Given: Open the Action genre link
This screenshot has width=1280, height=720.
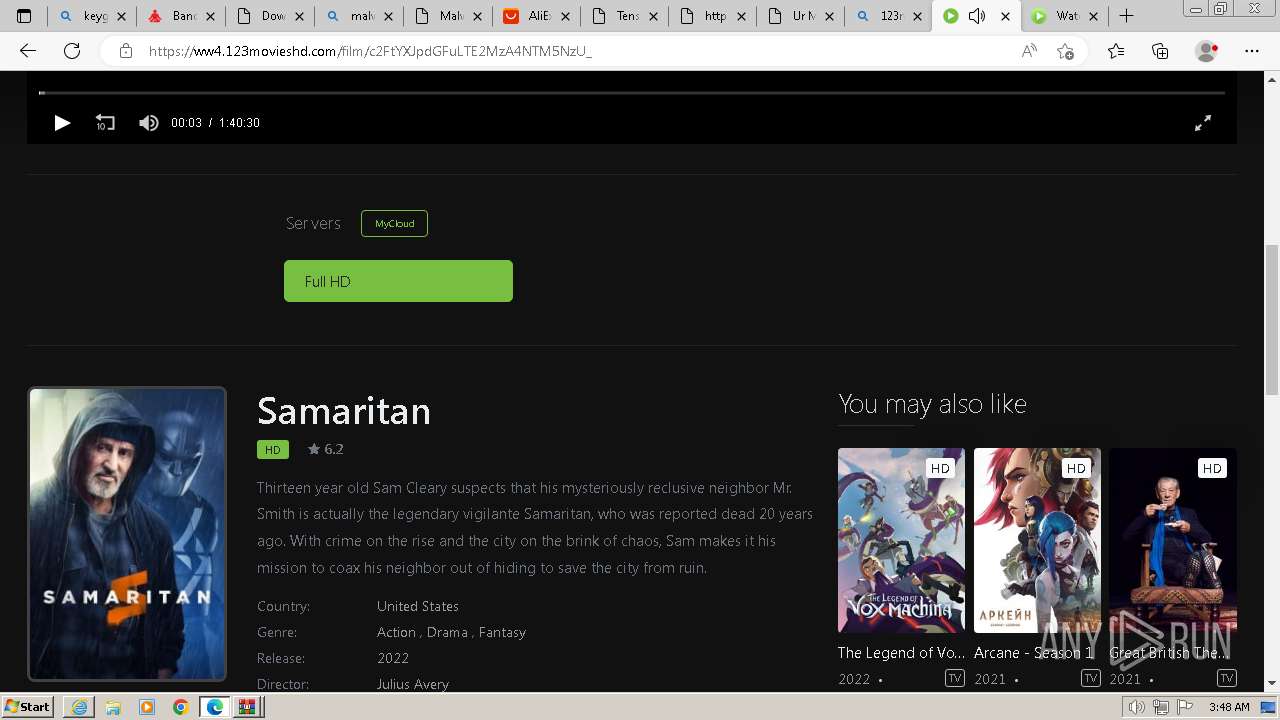Looking at the screenshot, I should (x=396, y=632).
